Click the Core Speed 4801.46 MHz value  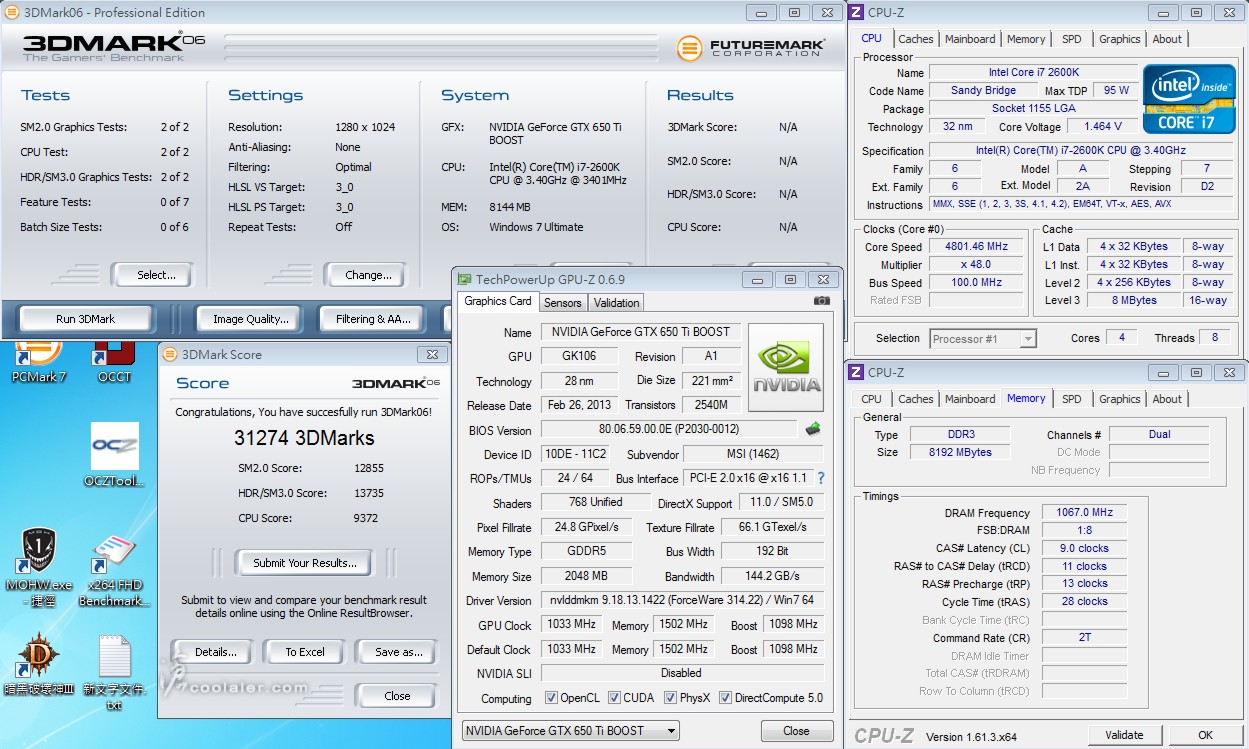977,247
